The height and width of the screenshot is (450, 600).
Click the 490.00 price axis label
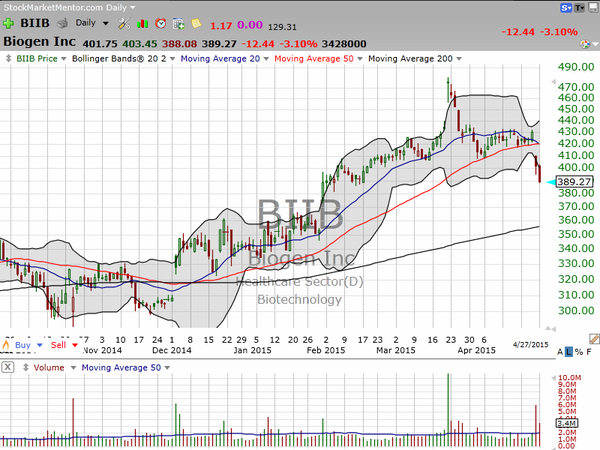point(576,67)
